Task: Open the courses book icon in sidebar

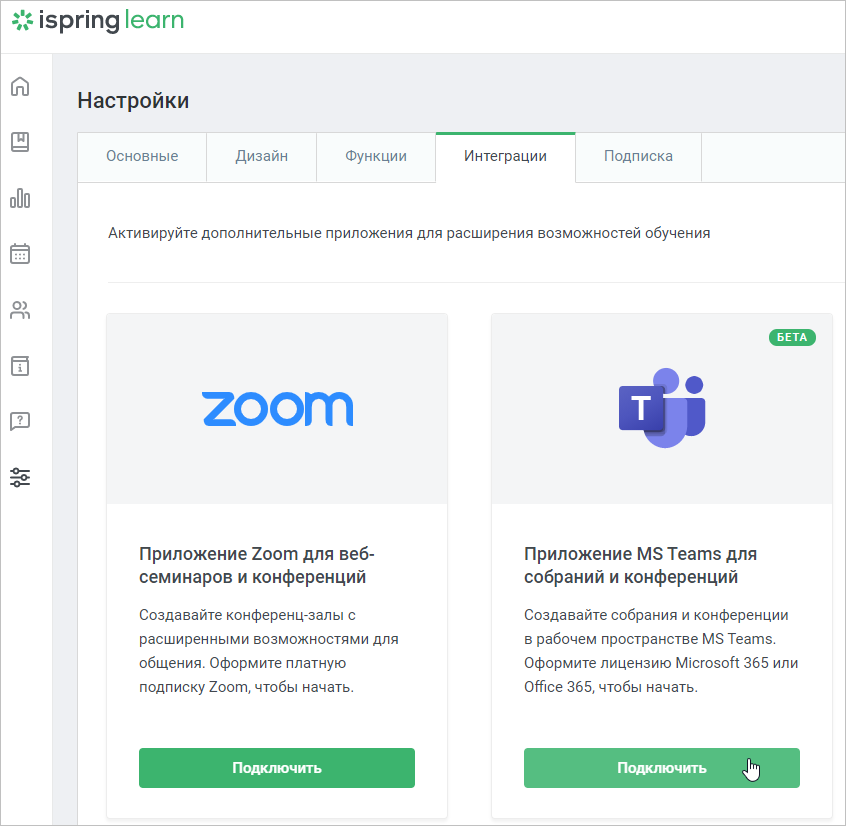Action: [x=20, y=142]
